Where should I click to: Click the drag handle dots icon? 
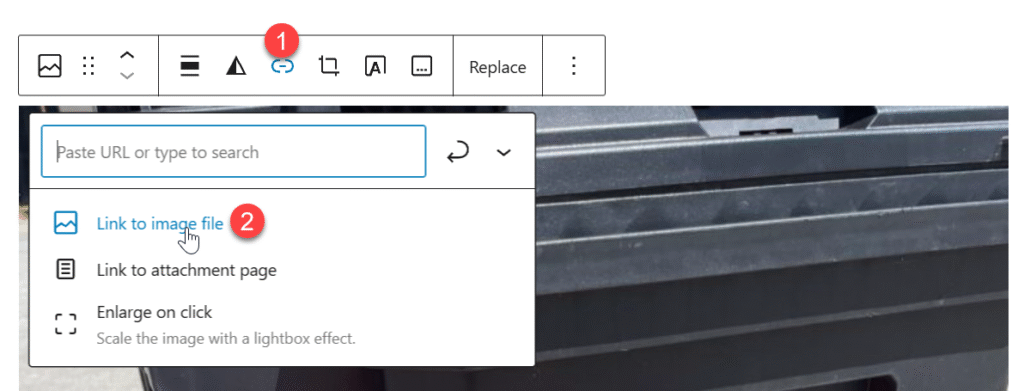point(89,66)
